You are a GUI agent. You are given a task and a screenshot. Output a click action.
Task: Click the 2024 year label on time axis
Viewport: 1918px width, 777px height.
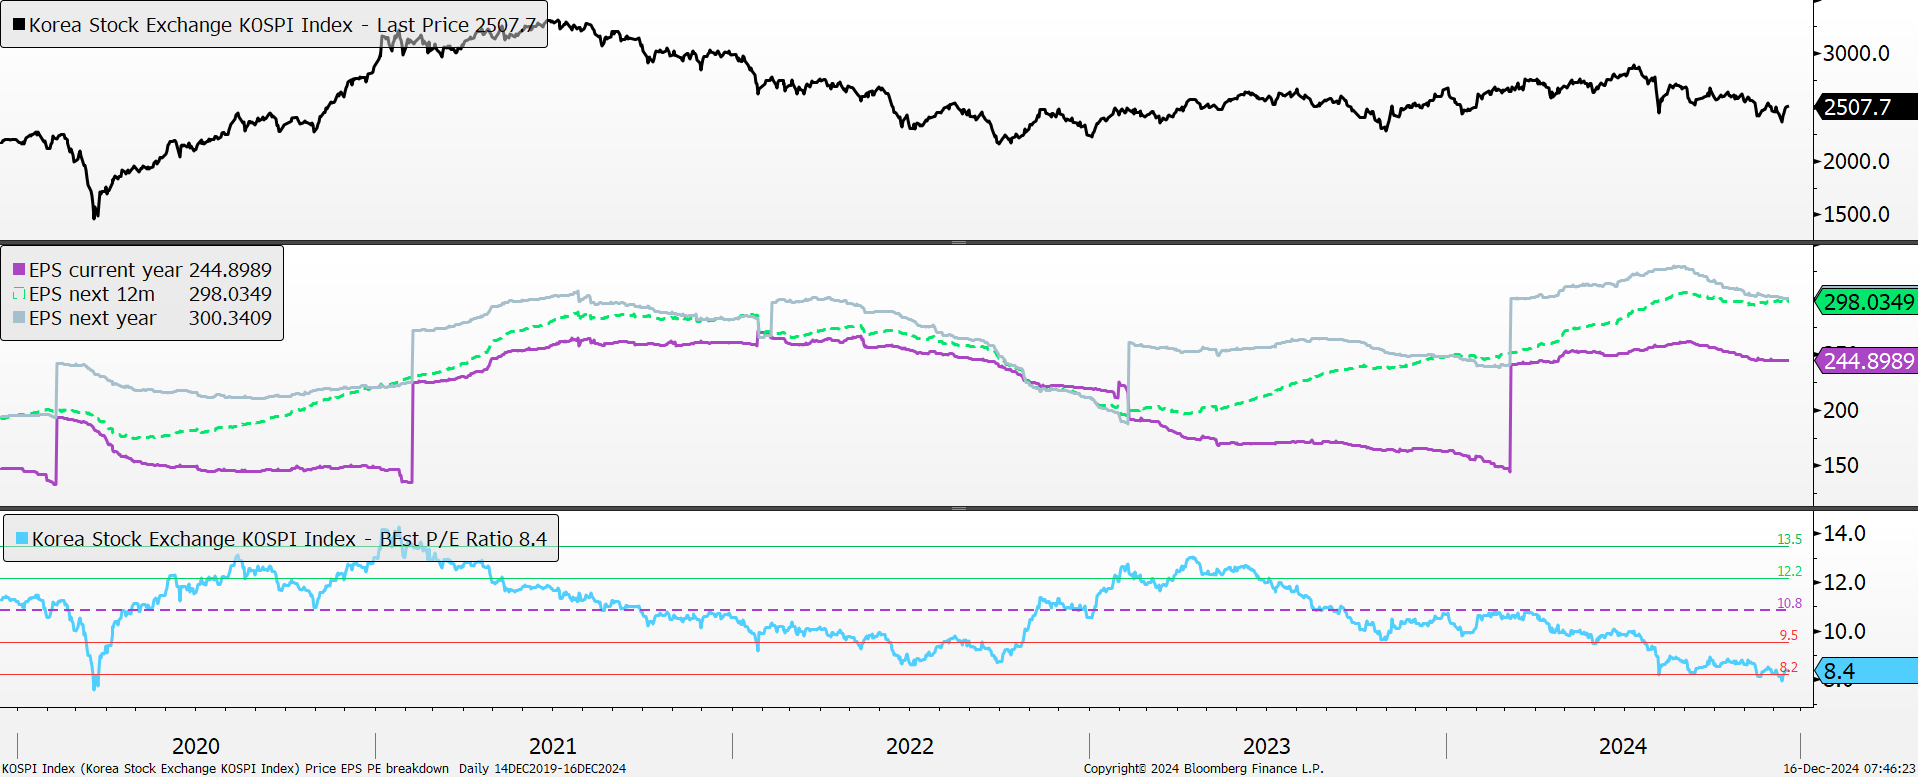(x=1623, y=746)
